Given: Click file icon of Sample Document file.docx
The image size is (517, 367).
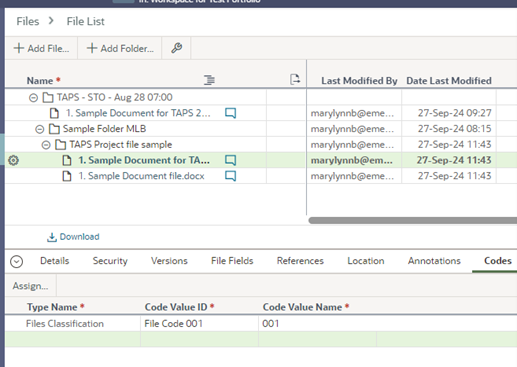Looking at the screenshot, I should [x=67, y=176].
